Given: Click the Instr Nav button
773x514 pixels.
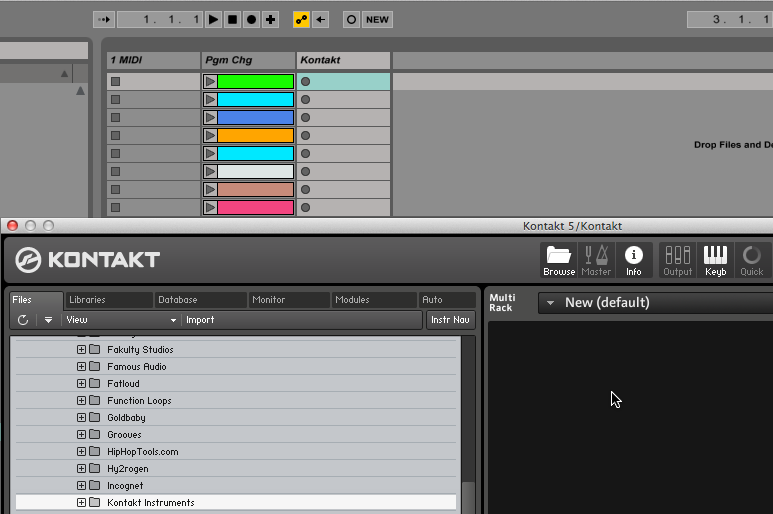Looking at the screenshot, I should (451, 320).
